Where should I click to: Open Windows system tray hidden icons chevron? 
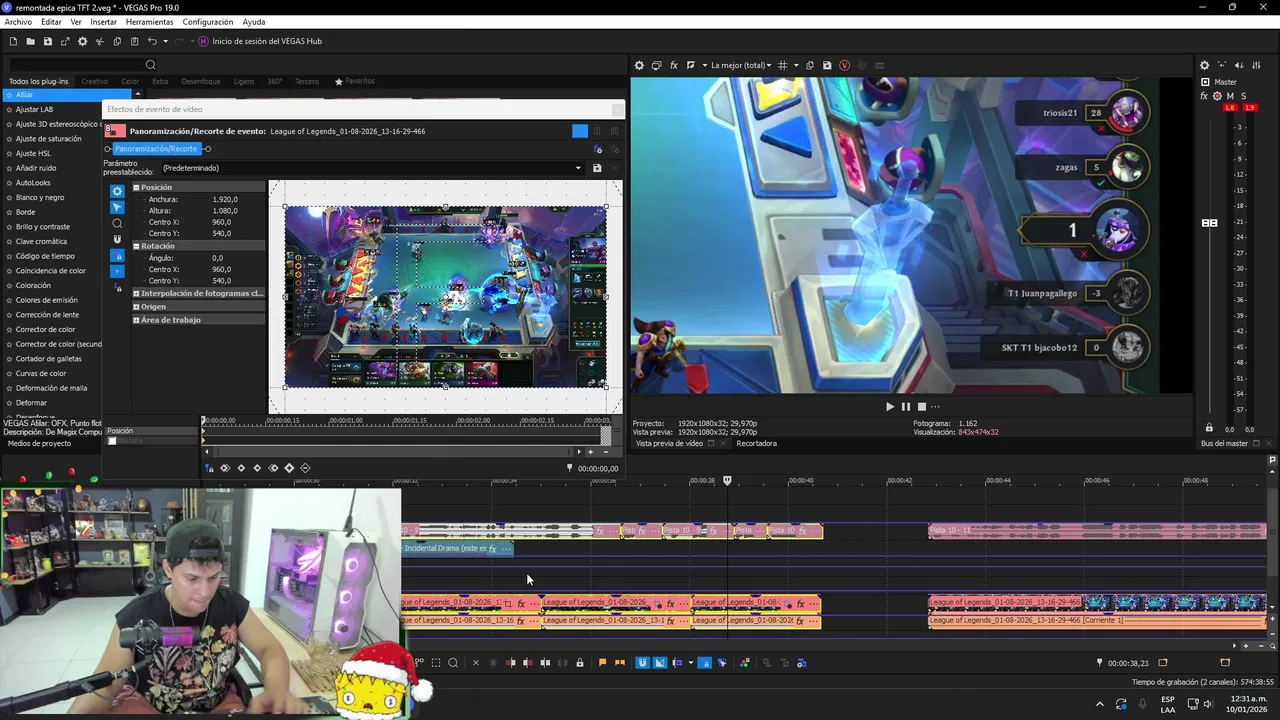click(x=1100, y=704)
